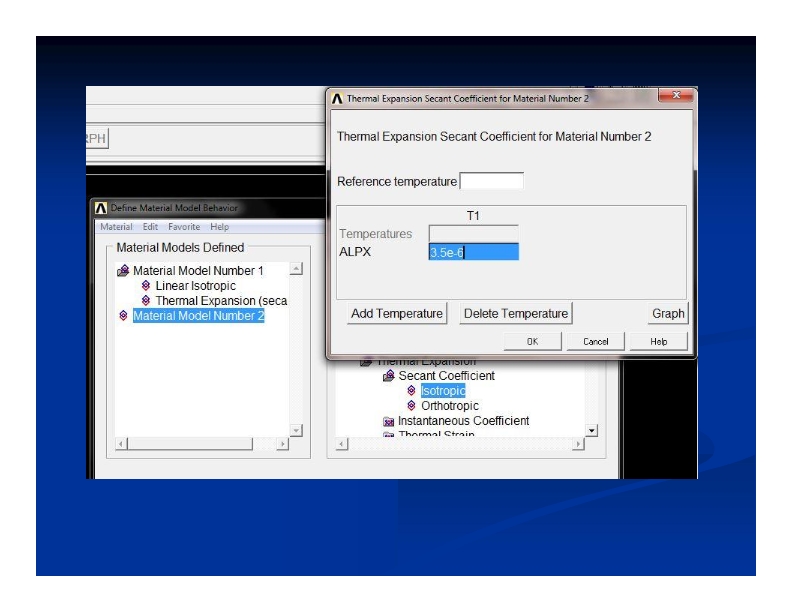
Task: Click the Material Model Number 1 folder icon
Action: coord(123,271)
